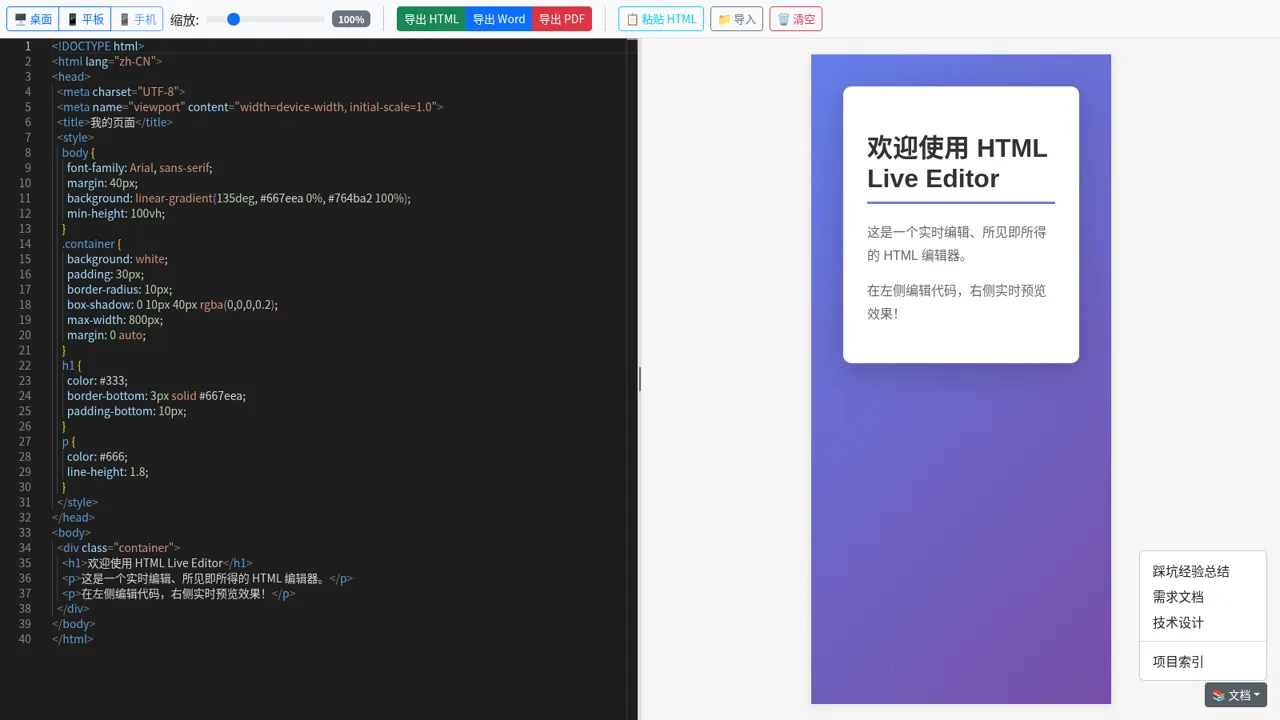Viewport: 1280px width, 720px height.
Task: Click line number 33 in the gutter
Action: tap(25, 533)
